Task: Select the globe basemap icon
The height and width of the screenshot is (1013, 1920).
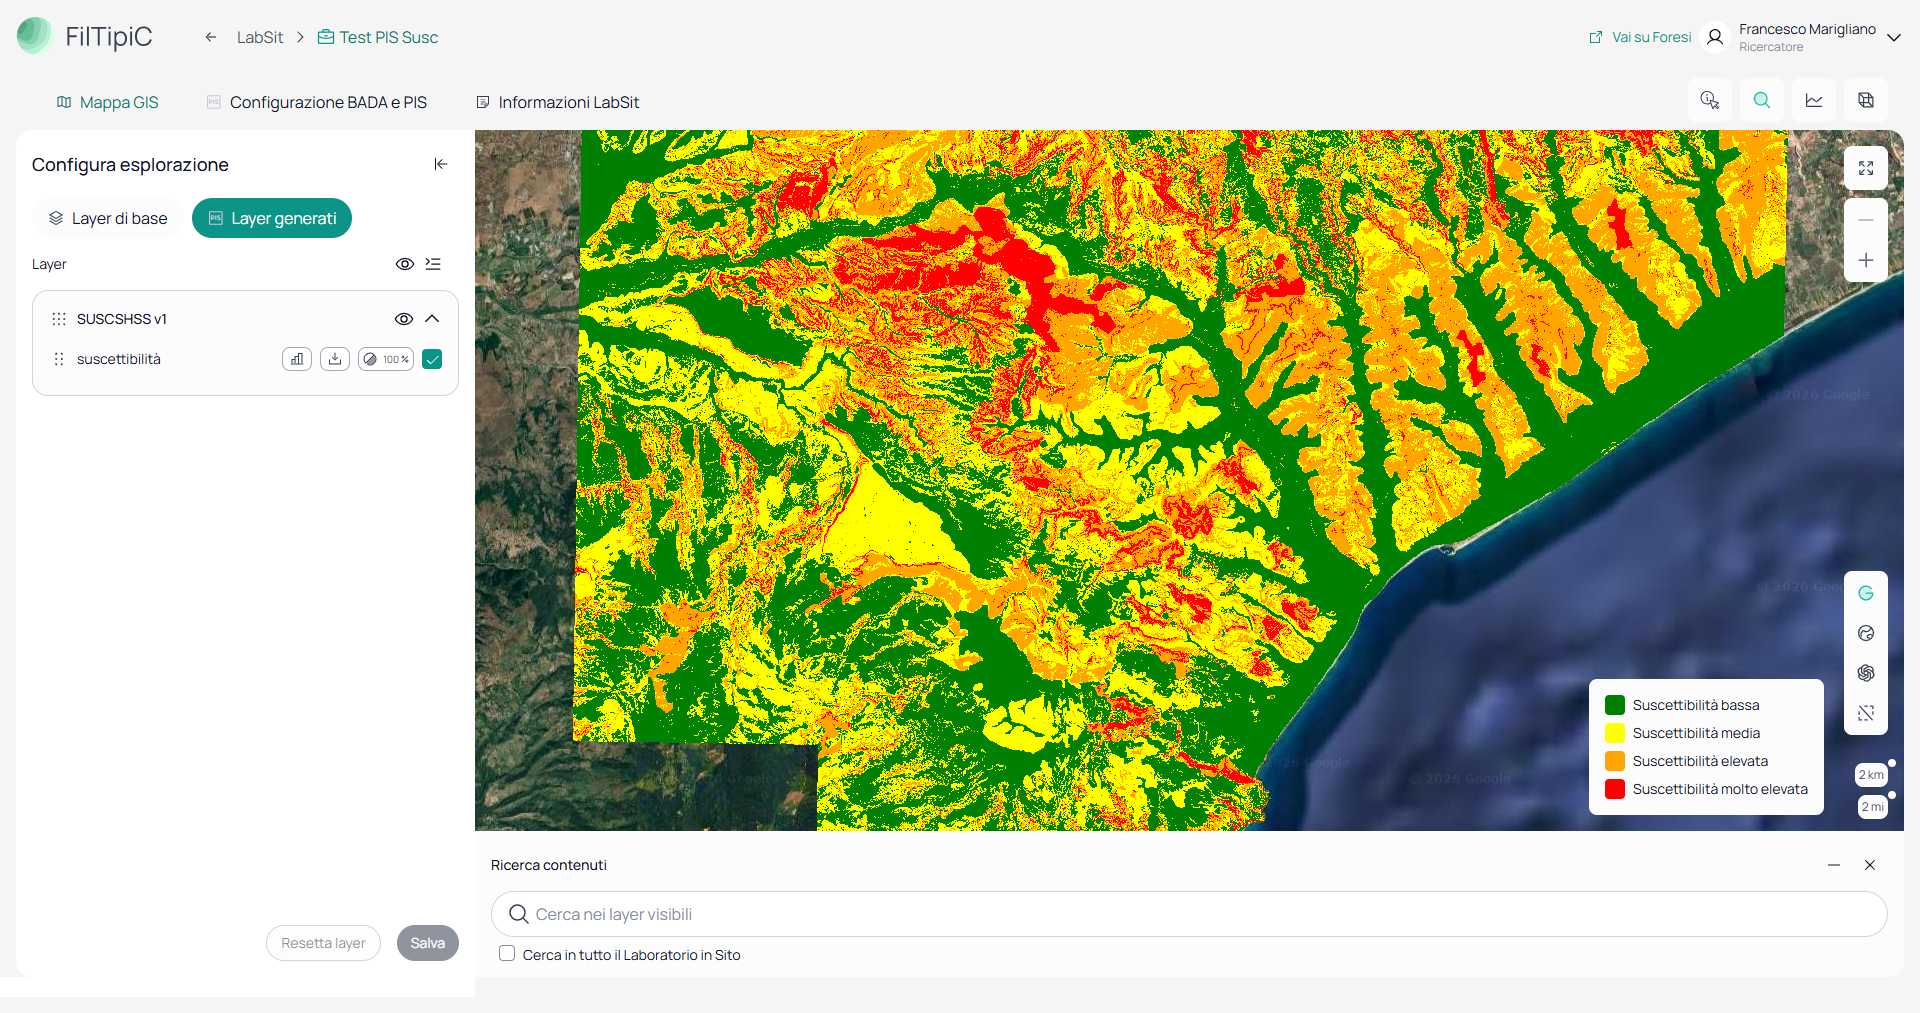Action: pos(1866,633)
